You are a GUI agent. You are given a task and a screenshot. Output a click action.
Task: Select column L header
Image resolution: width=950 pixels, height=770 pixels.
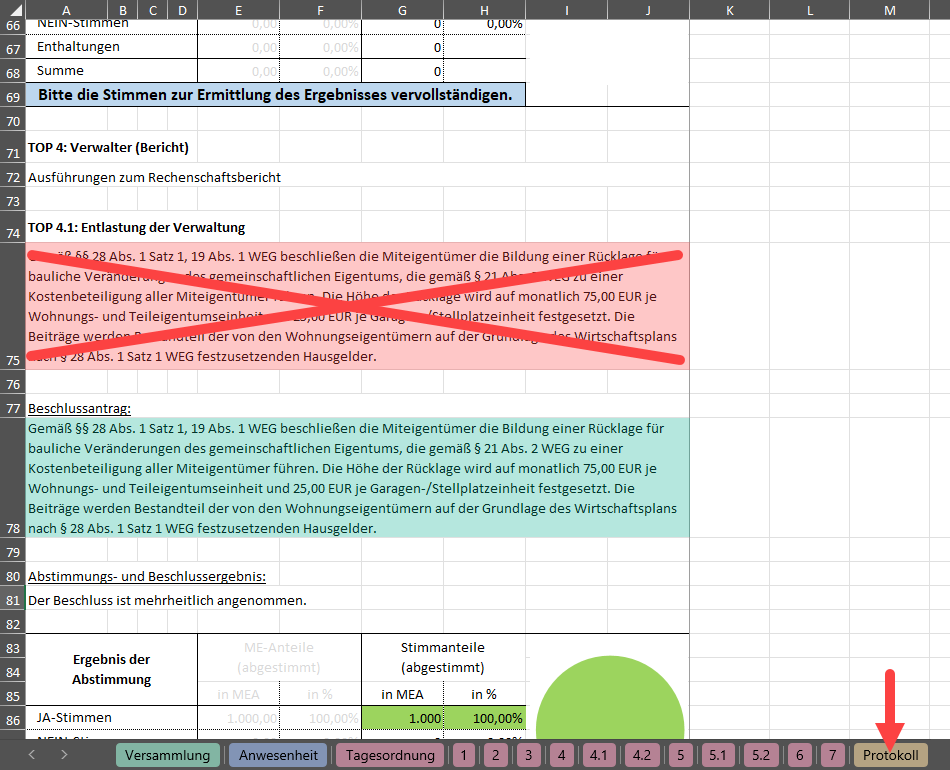click(810, 10)
